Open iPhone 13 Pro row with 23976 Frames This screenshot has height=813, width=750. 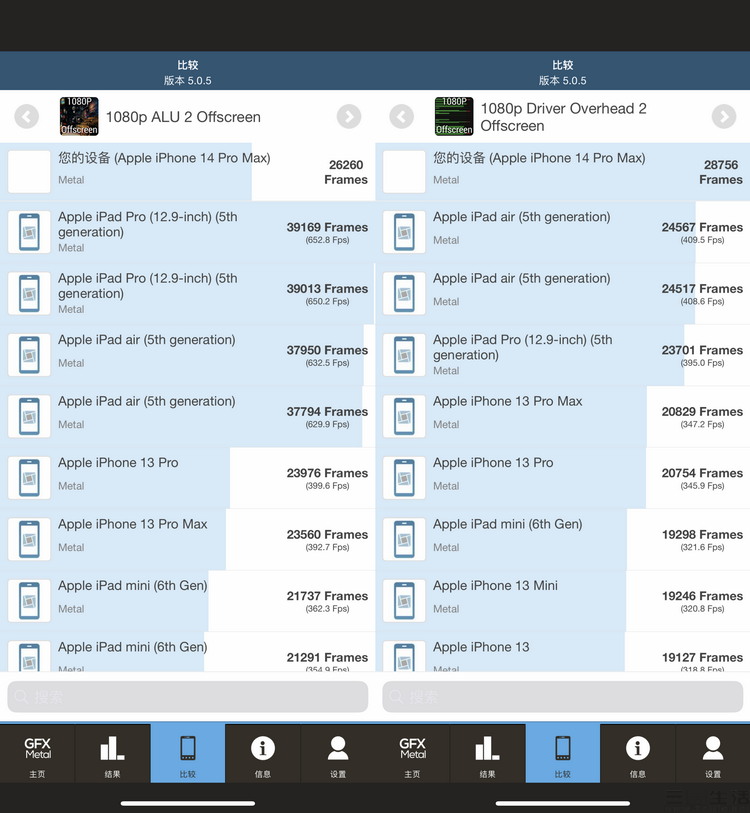[x=188, y=478]
